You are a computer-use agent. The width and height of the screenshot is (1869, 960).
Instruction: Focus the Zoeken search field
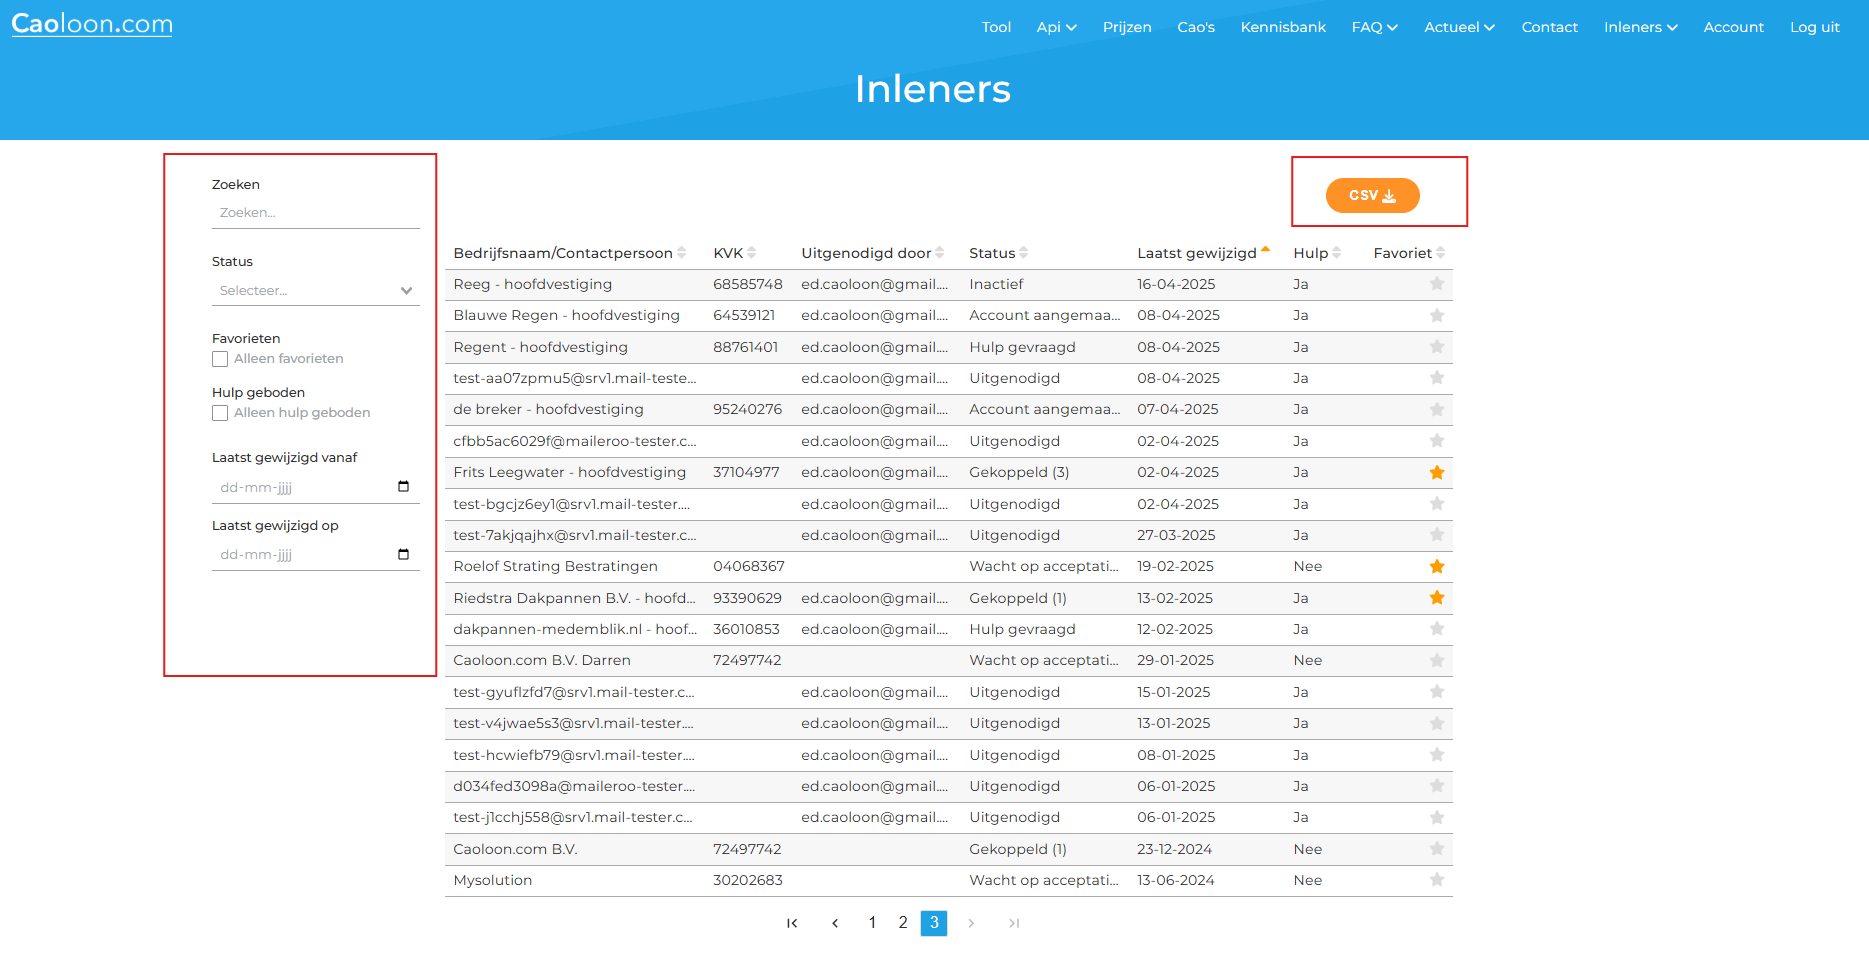point(315,213)
